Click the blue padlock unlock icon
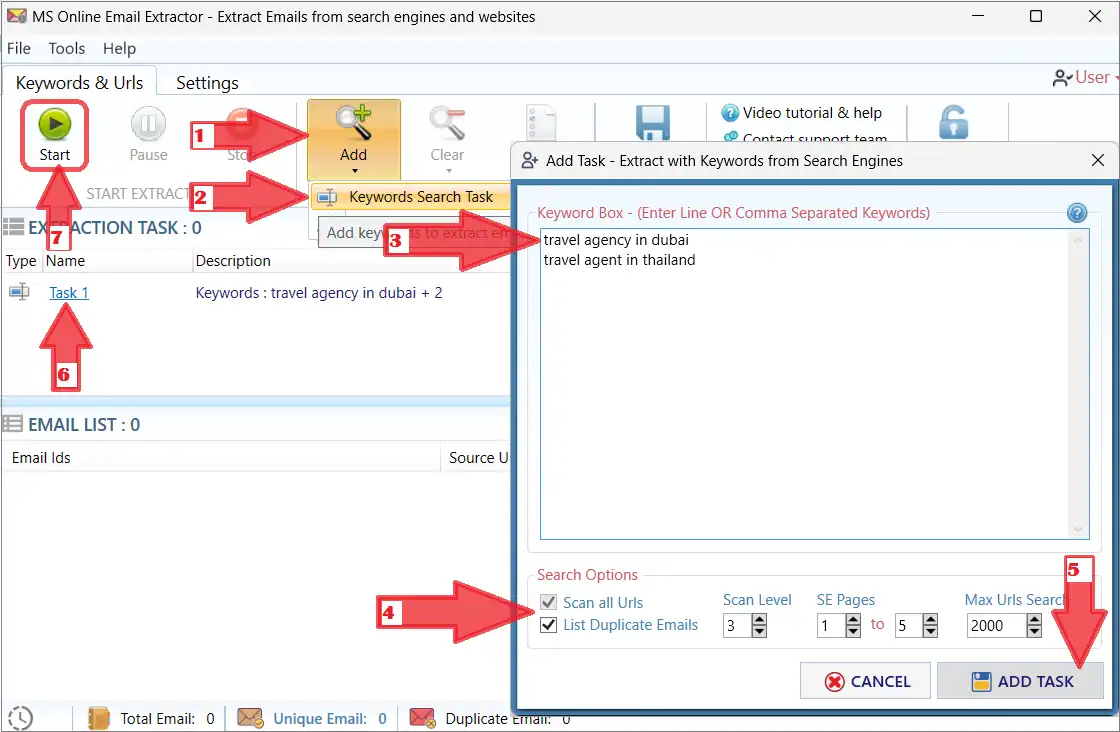The image size is (1120, 732). 953,122
